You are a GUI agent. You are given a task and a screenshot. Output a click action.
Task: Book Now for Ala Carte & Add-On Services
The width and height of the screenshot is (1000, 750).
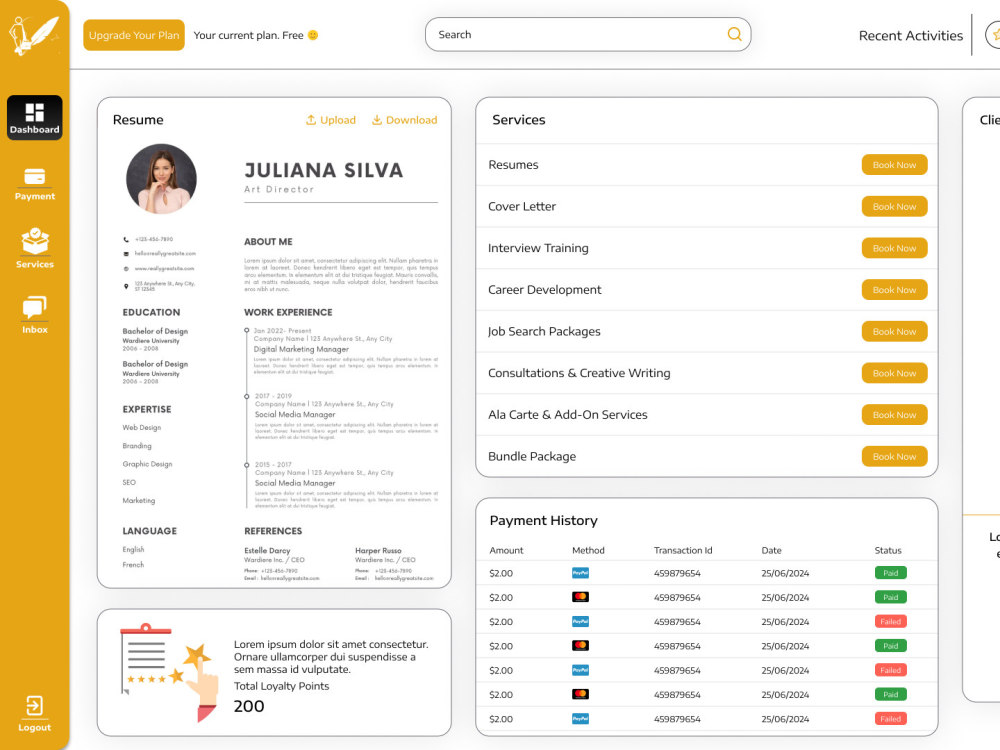tap(894, 415)
